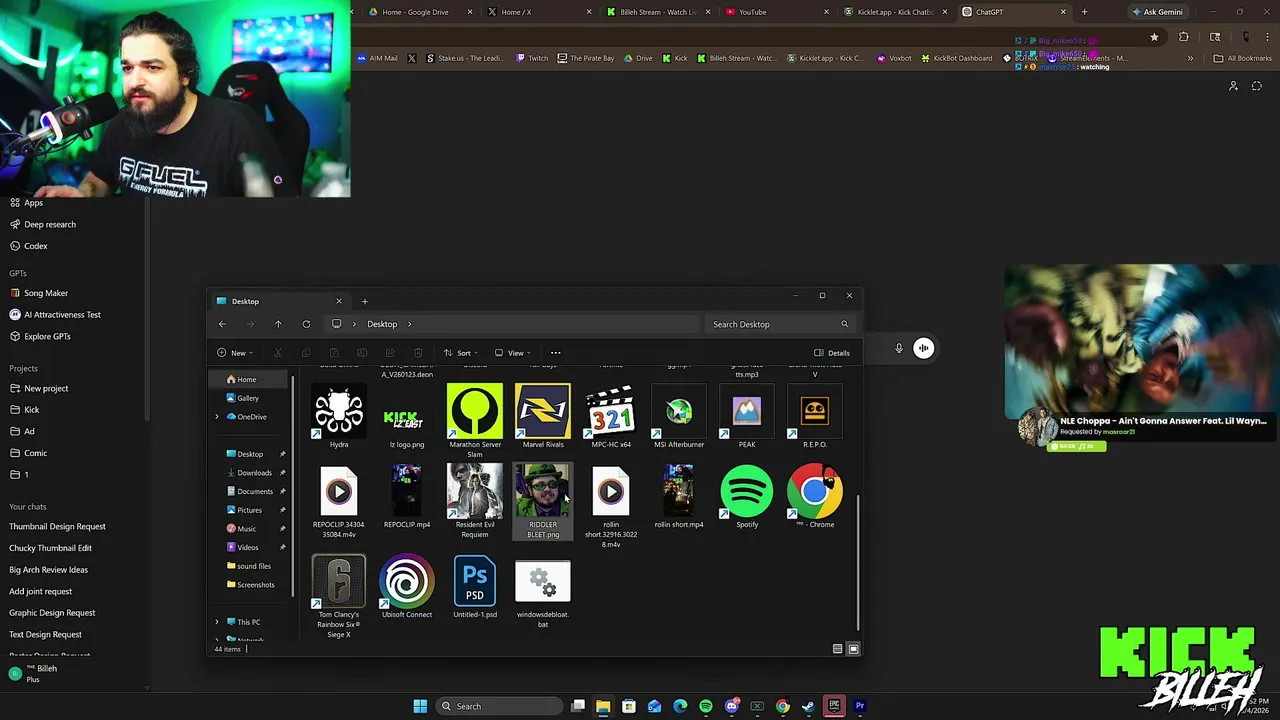Select the PEAK game shortcut
Viewport: 1280px width, 720px height.
747,418
